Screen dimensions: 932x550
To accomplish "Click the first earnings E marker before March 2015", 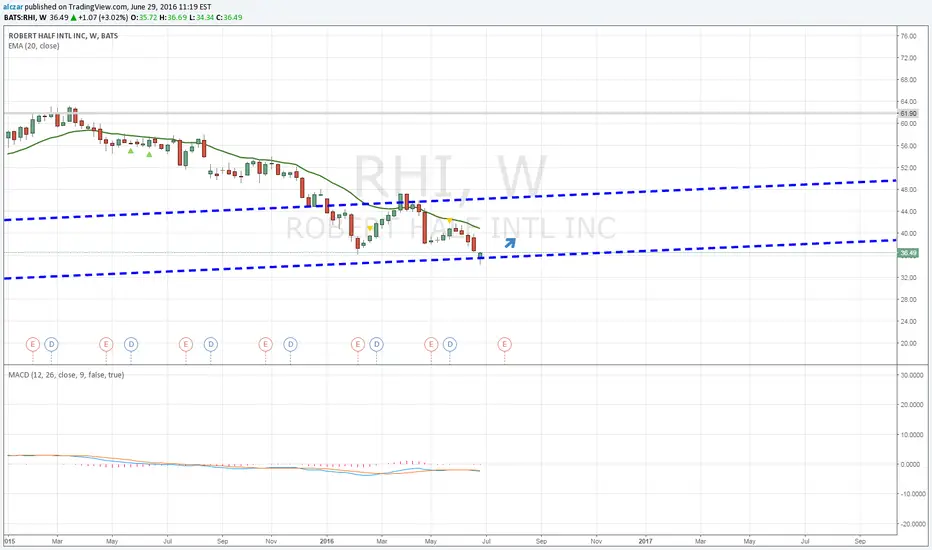I will 33,344.
